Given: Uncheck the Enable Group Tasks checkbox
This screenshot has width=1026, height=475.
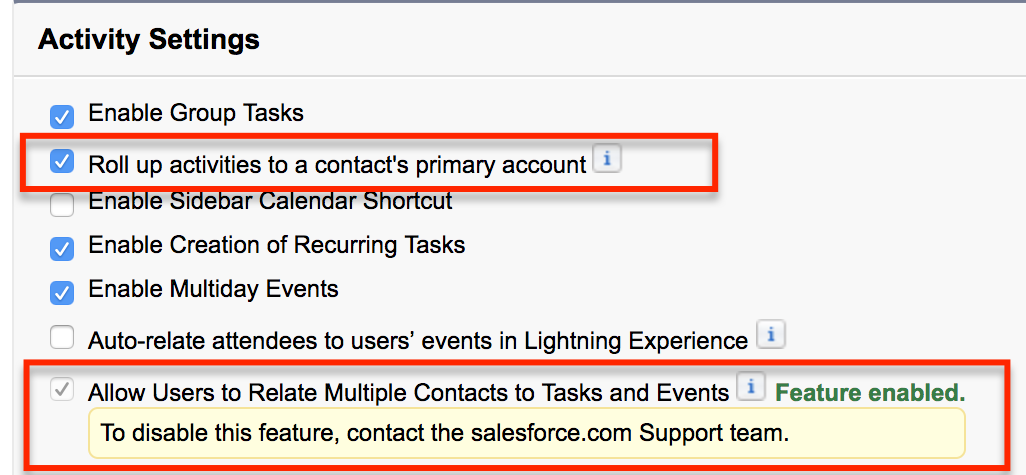Looking at the screenshot, I should point(62,116).
